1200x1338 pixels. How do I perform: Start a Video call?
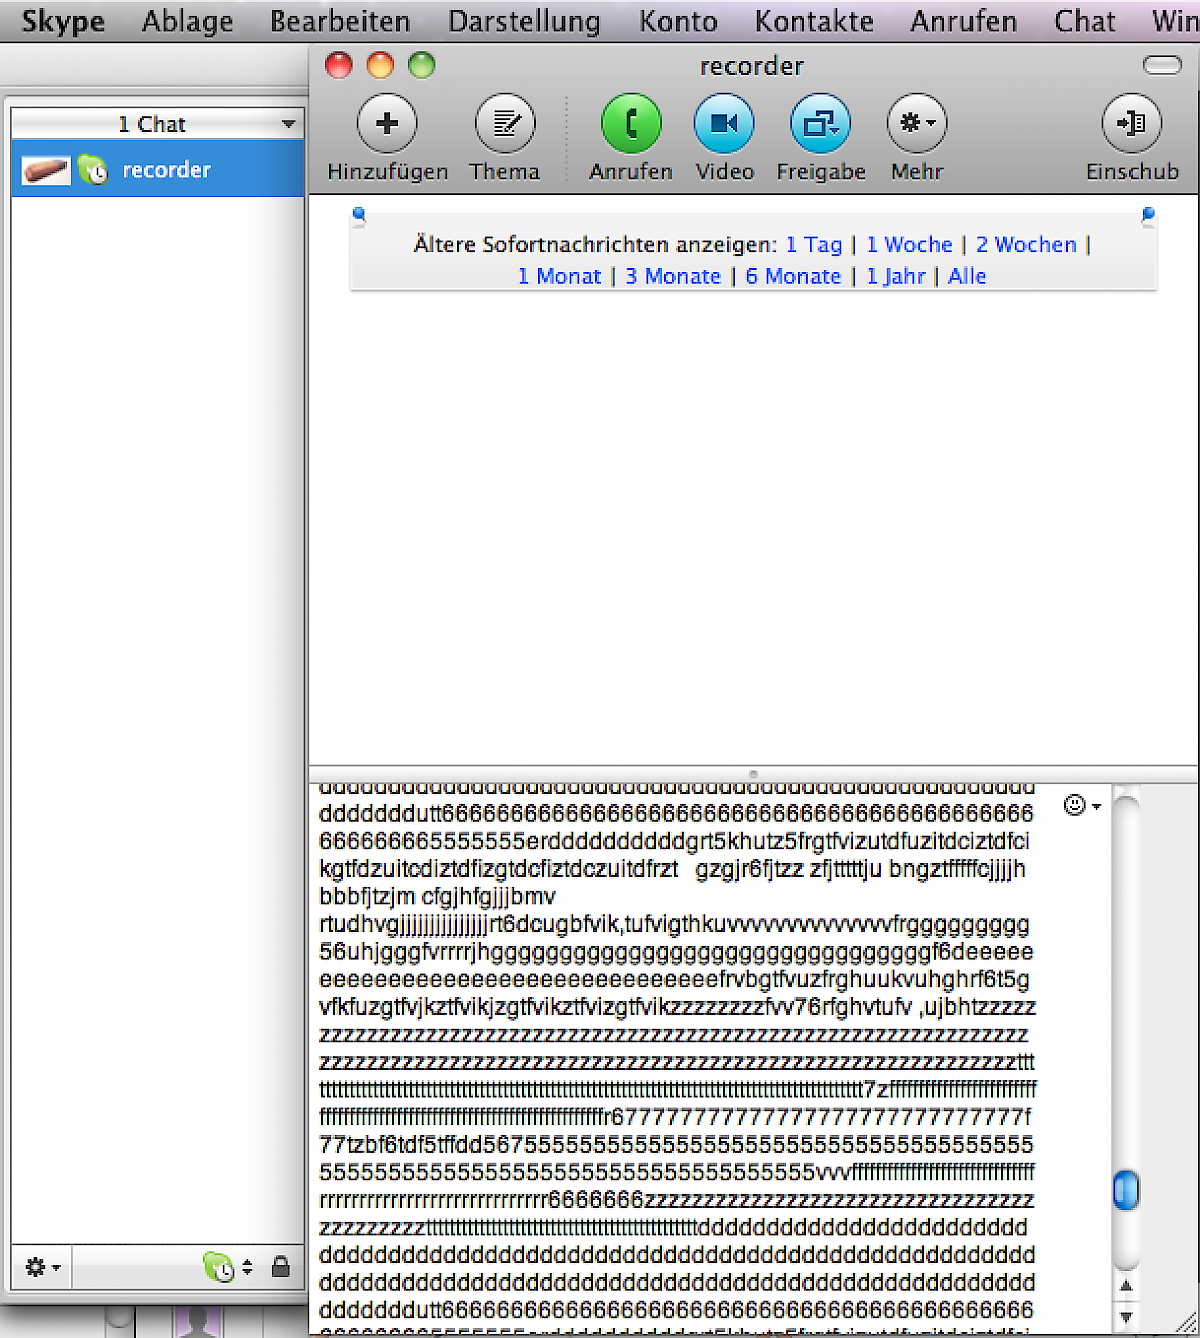(x=724, y=124)
